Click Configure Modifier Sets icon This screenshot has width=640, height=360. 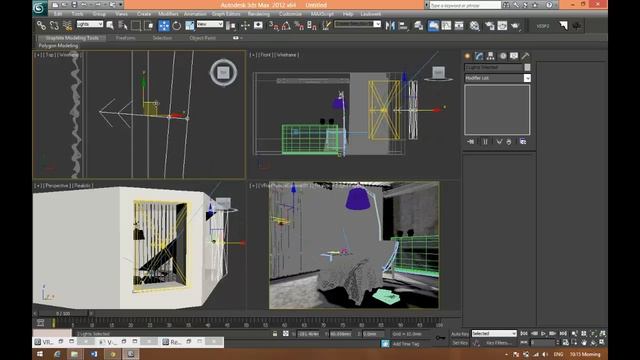tap(523, 142)
